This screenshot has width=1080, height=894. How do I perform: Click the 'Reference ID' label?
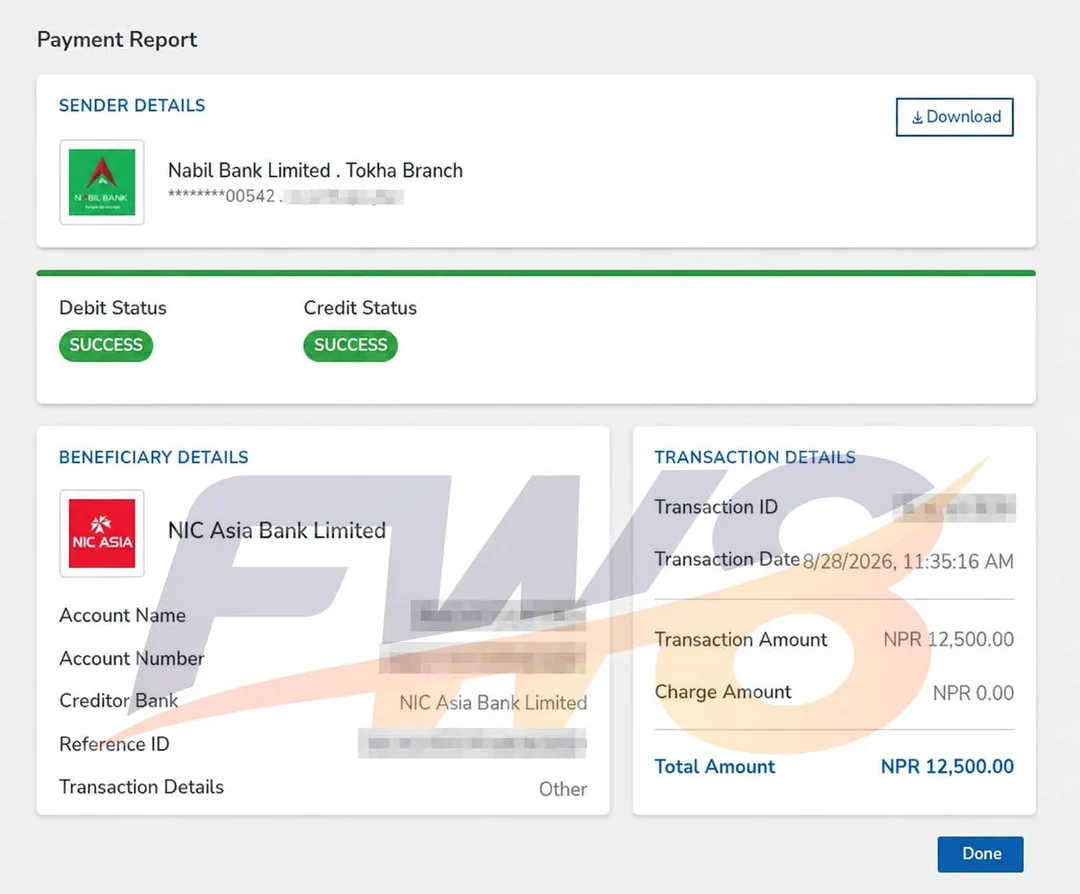(x=114, y=744)
